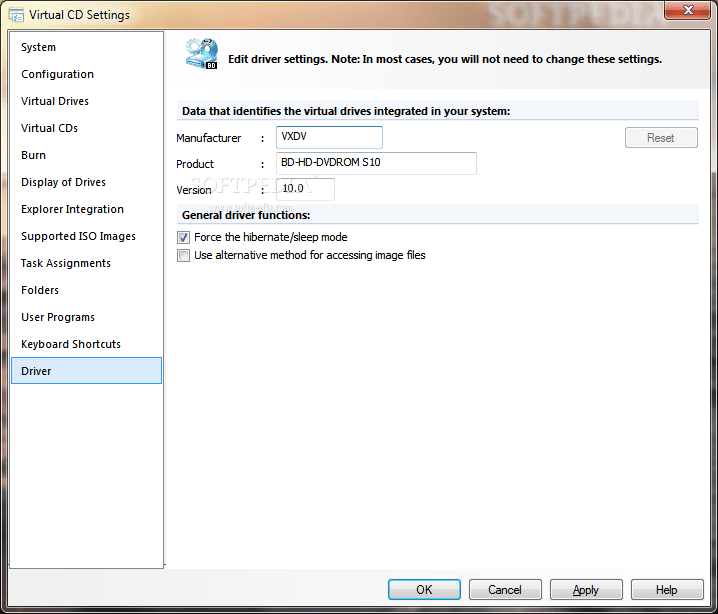718x614 pixels.
Task: Click the Version label
Action: click(x=194, y=190)
